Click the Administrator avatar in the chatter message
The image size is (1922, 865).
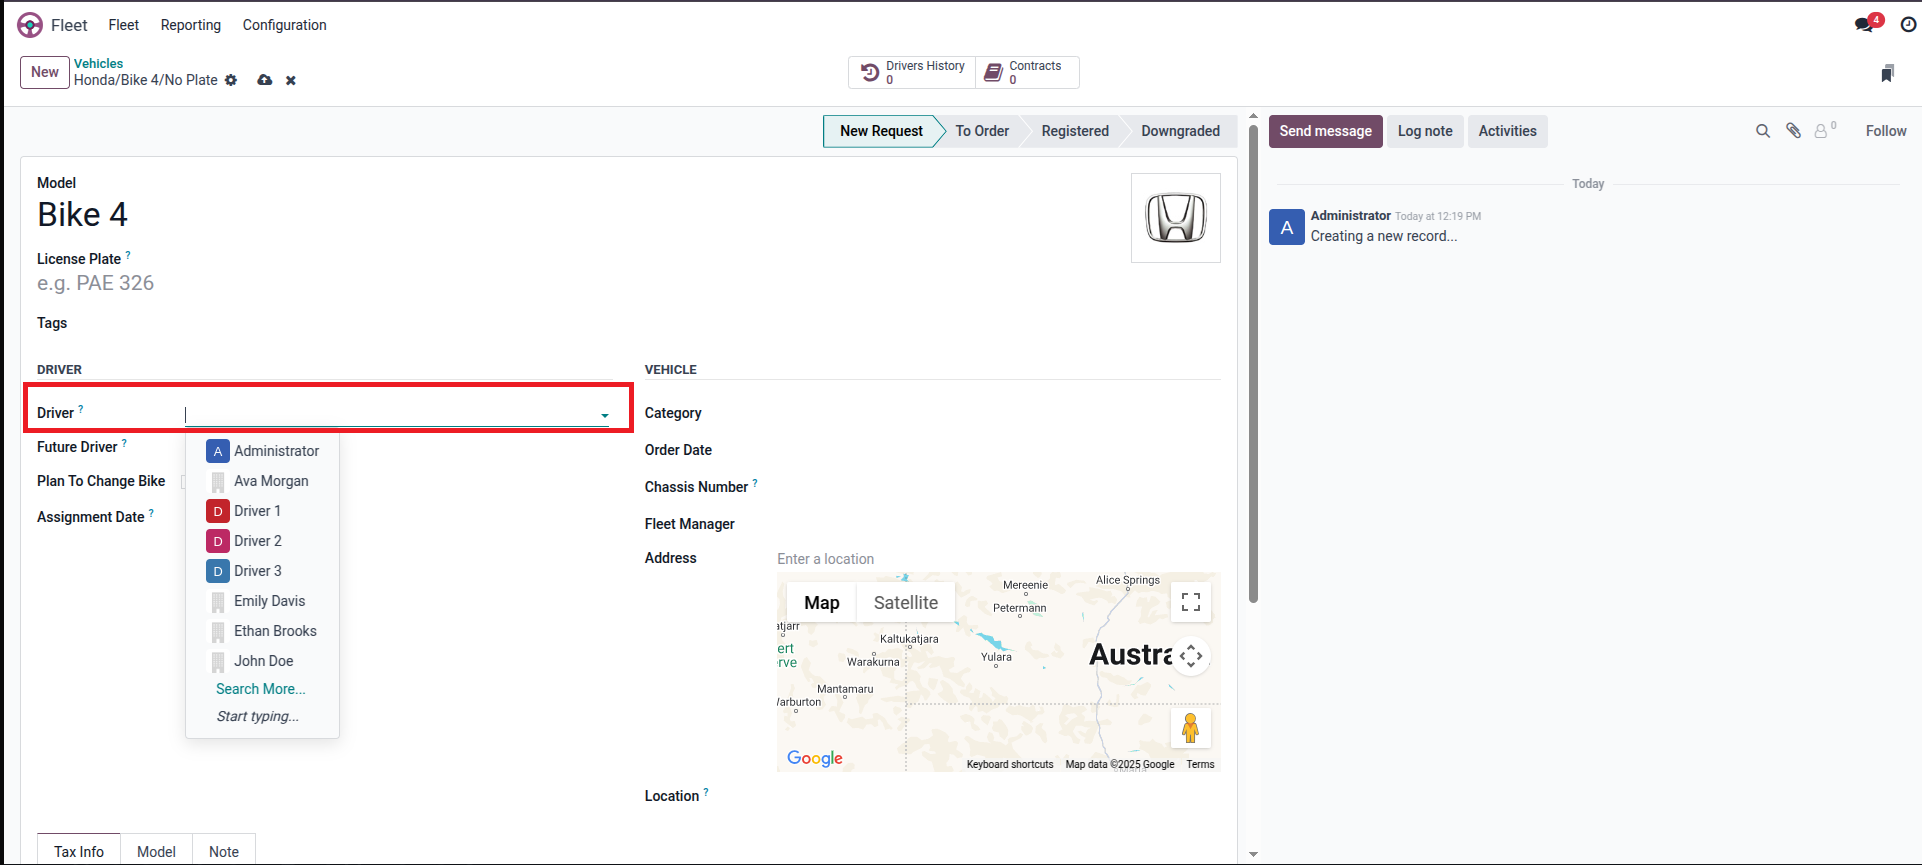coord(1287,227)
